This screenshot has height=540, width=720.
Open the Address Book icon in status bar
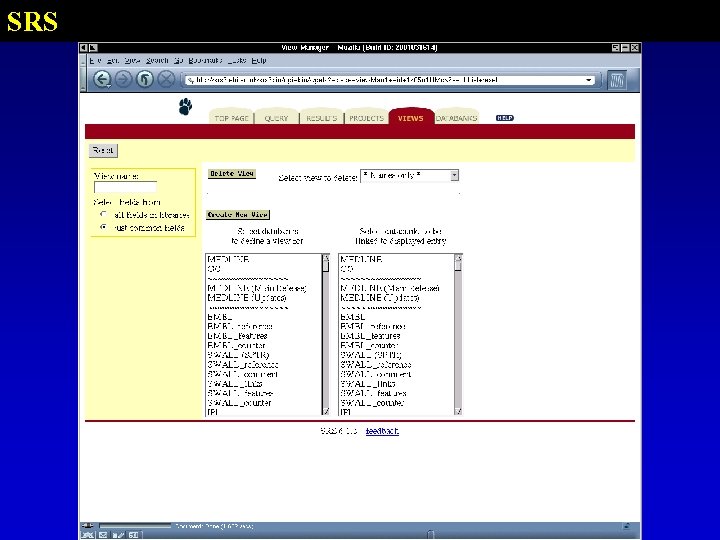tap(133, 535)
